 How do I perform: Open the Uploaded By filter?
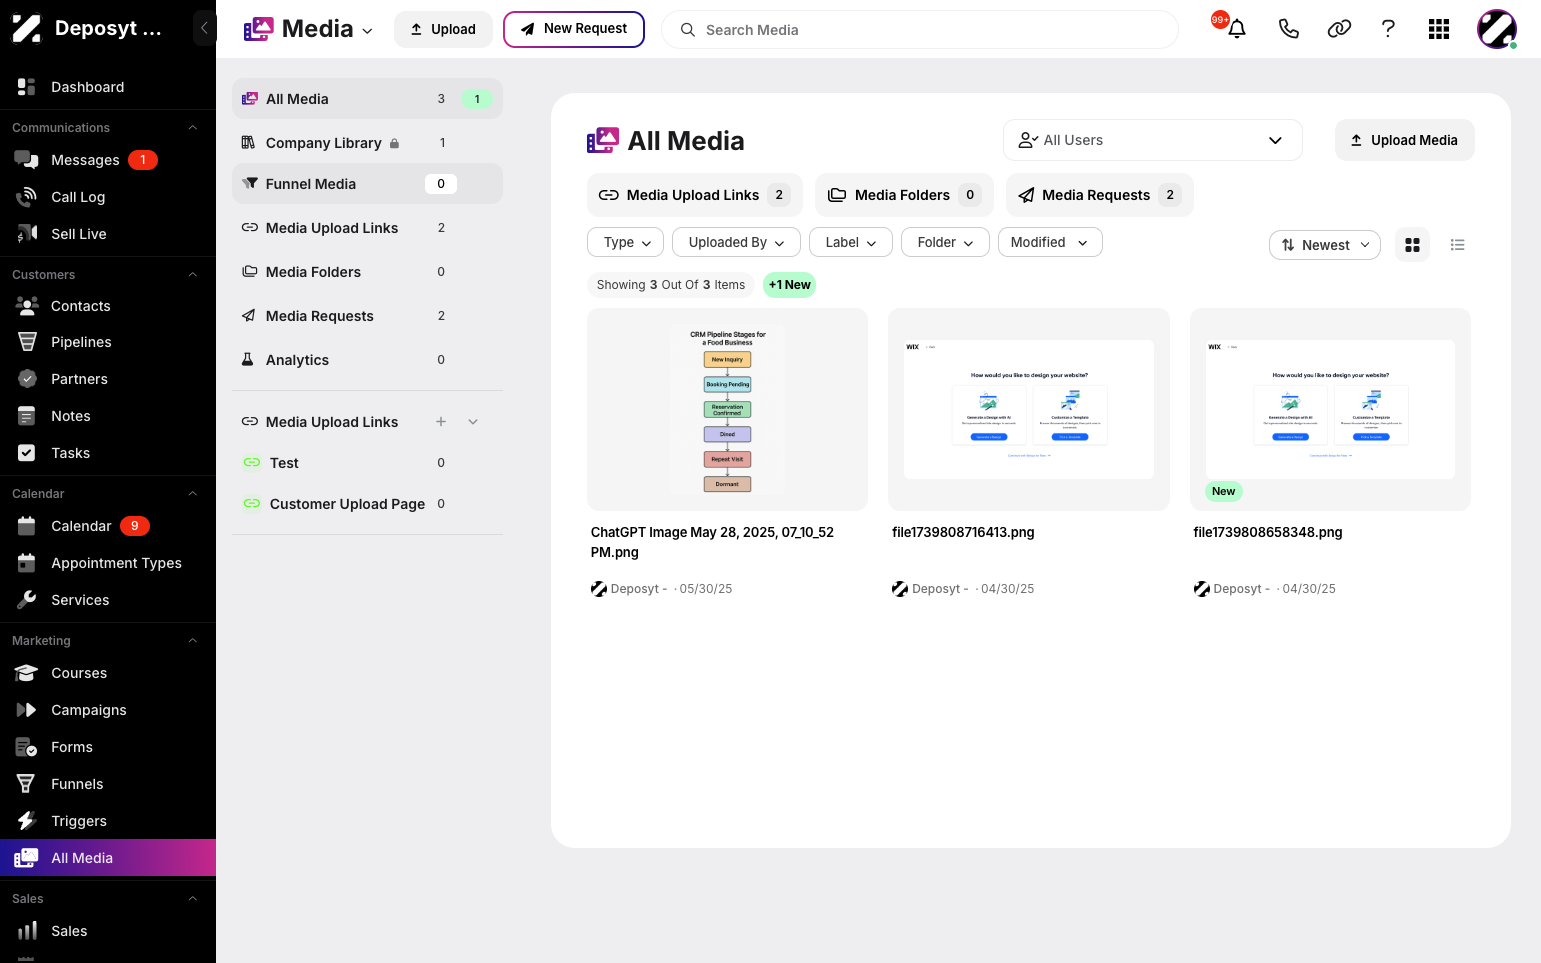[736, 242]
